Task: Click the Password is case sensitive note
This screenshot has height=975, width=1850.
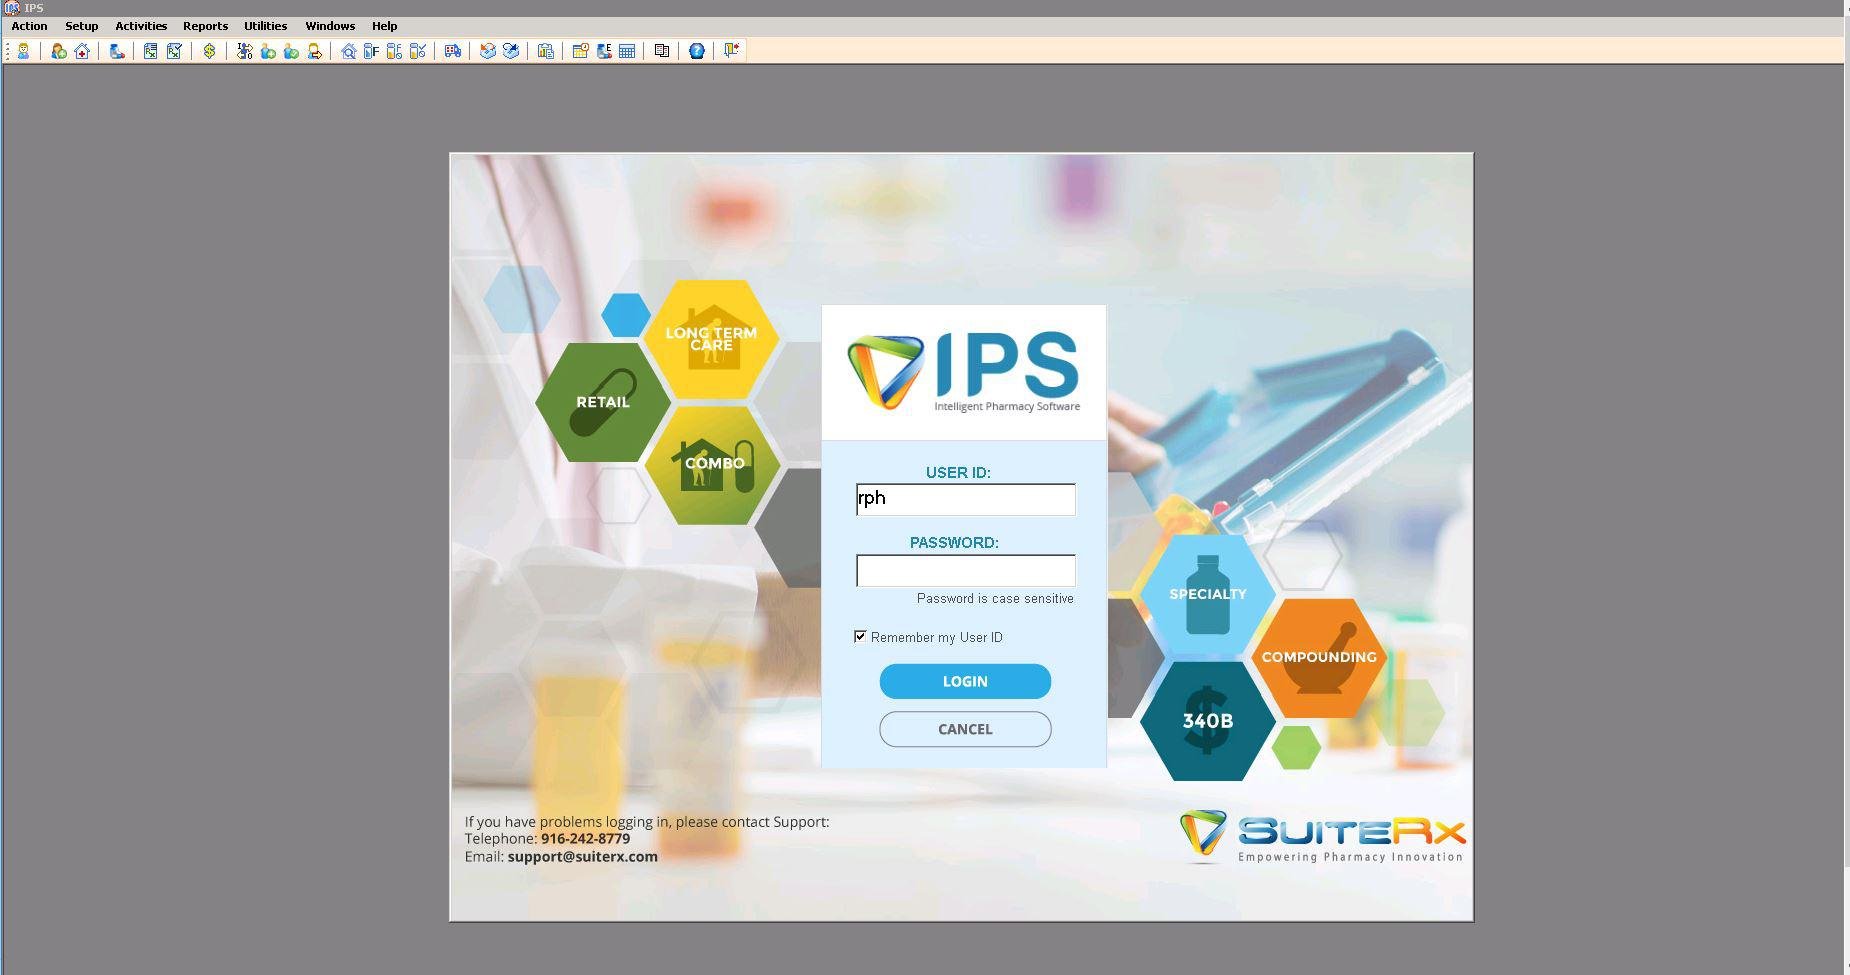Action: (x=995, y=598)
